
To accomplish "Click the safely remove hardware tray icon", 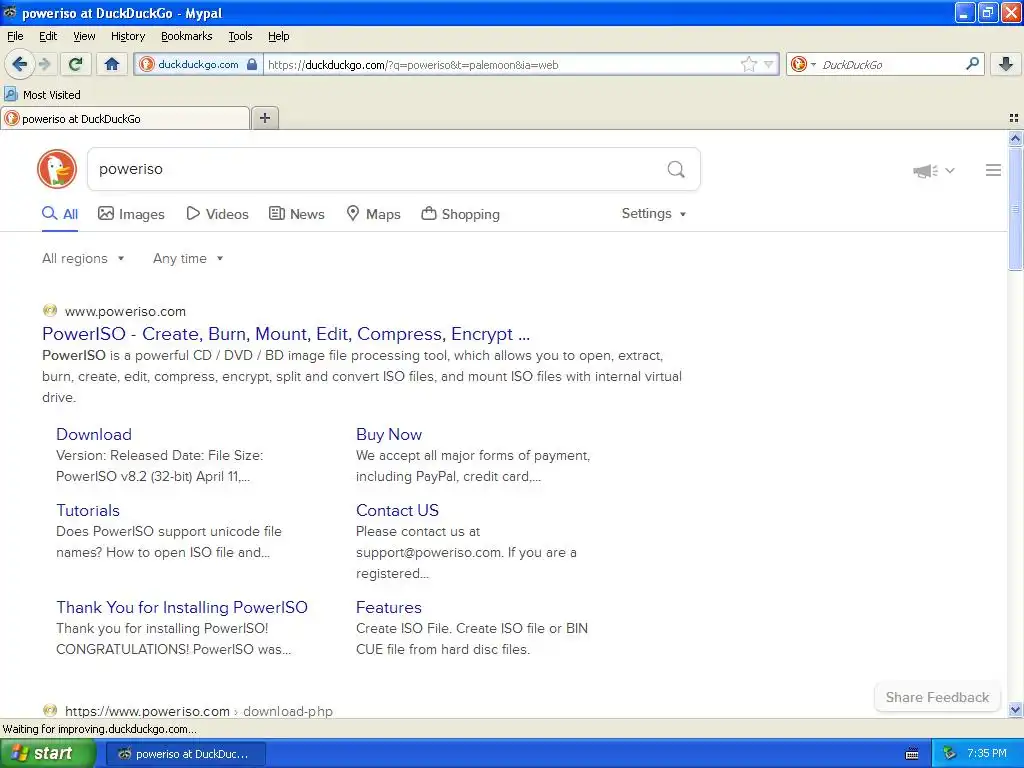I will pyautogui.click(x=950, y=754).
